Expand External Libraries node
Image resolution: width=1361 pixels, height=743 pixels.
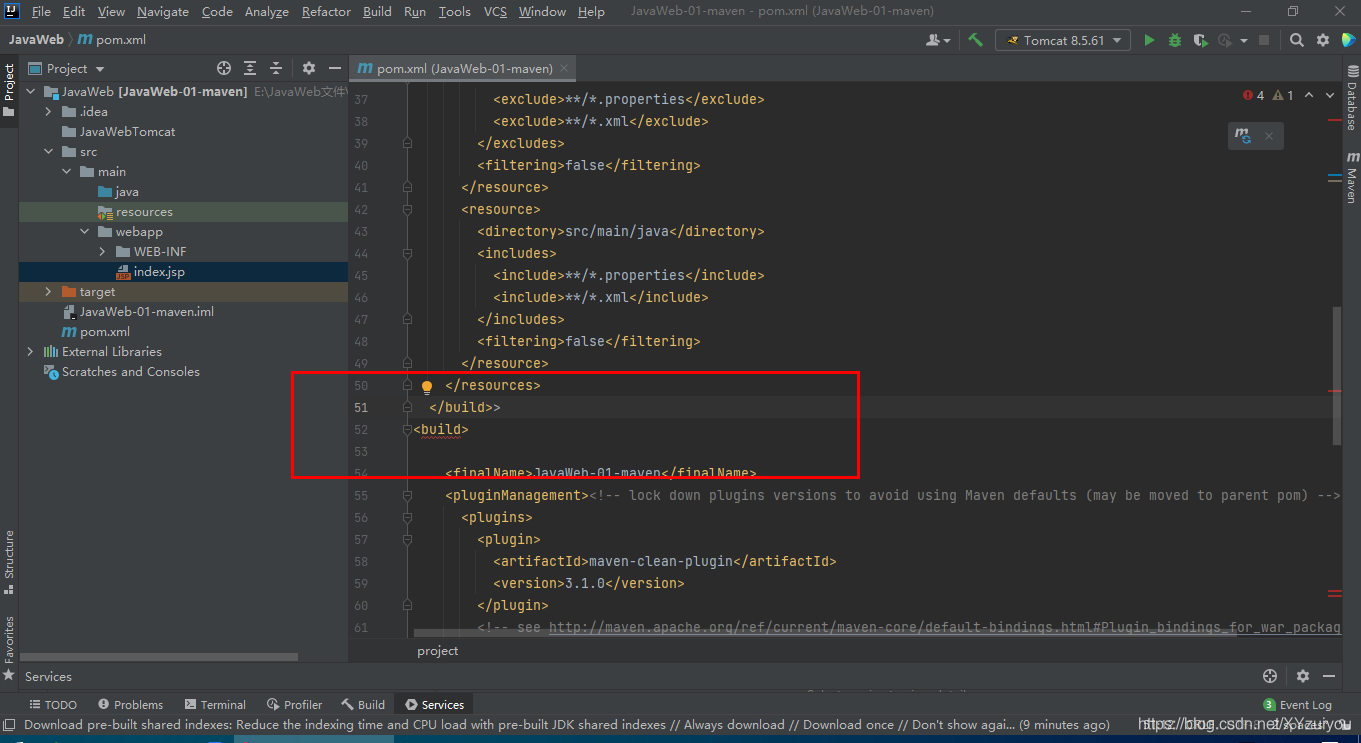coord(30,352)
